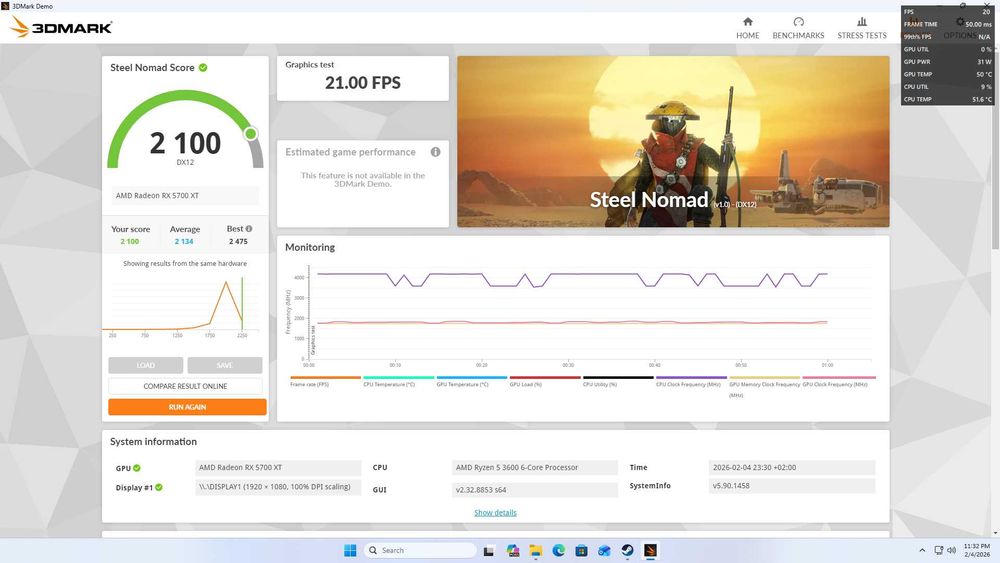
Task: Open Microsoft Edge from the taskbar
Action: click(x=559, y=550)
